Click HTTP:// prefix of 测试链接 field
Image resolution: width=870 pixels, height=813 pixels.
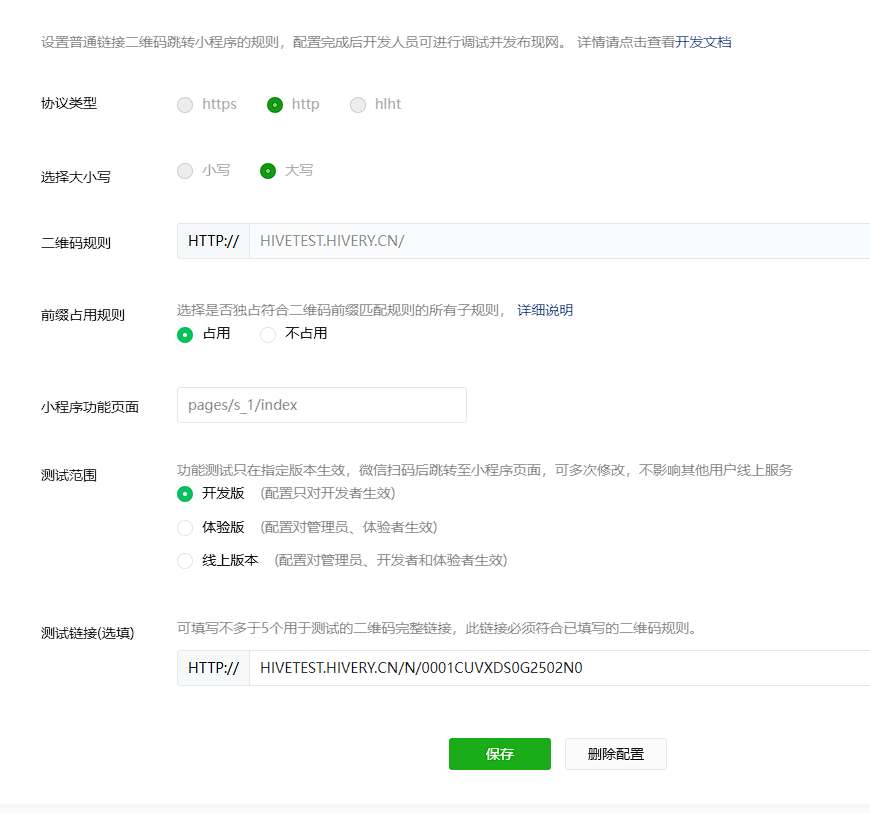214,668
